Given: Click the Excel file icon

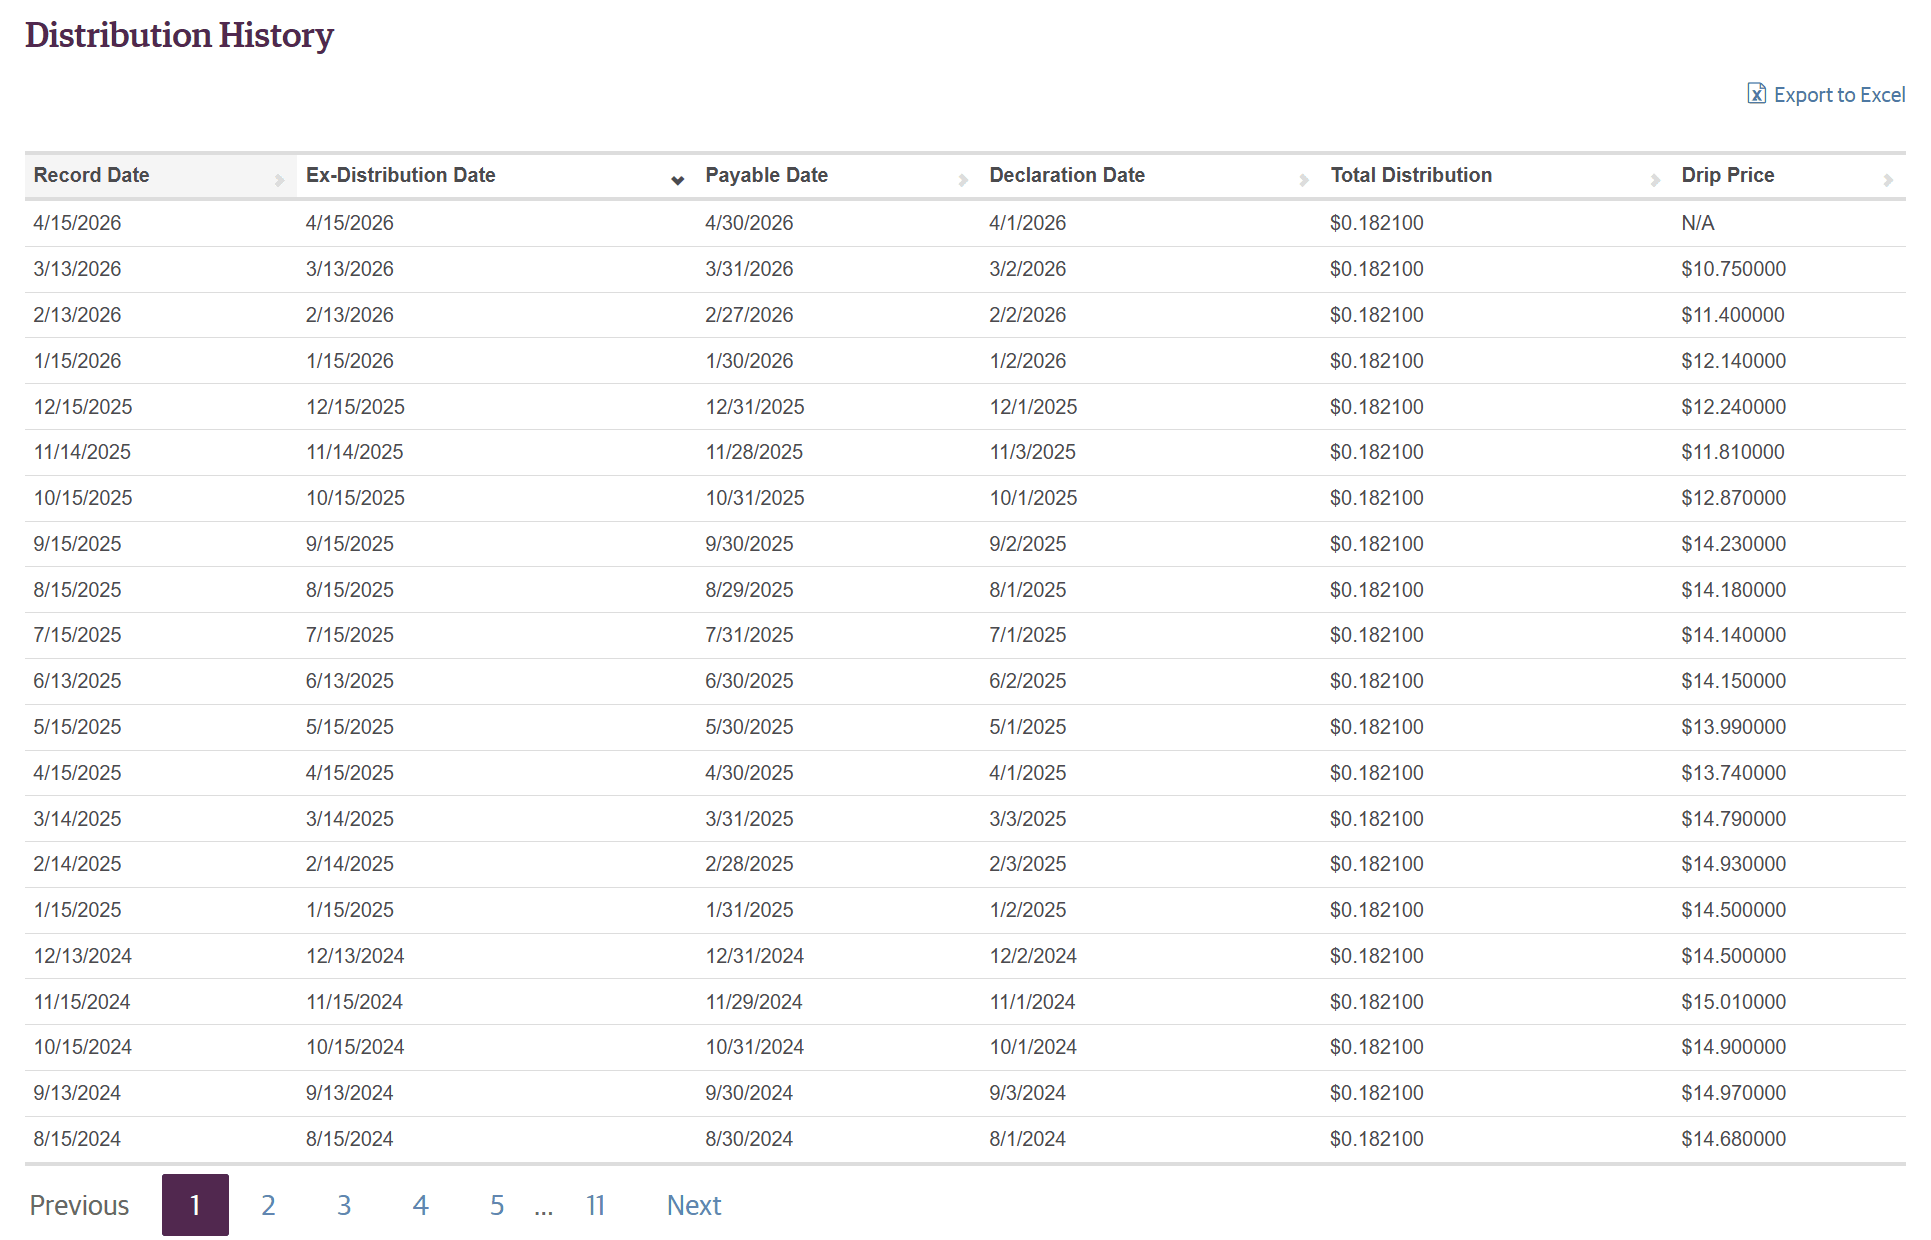Looking at the screenshot, I should 1756,93.
